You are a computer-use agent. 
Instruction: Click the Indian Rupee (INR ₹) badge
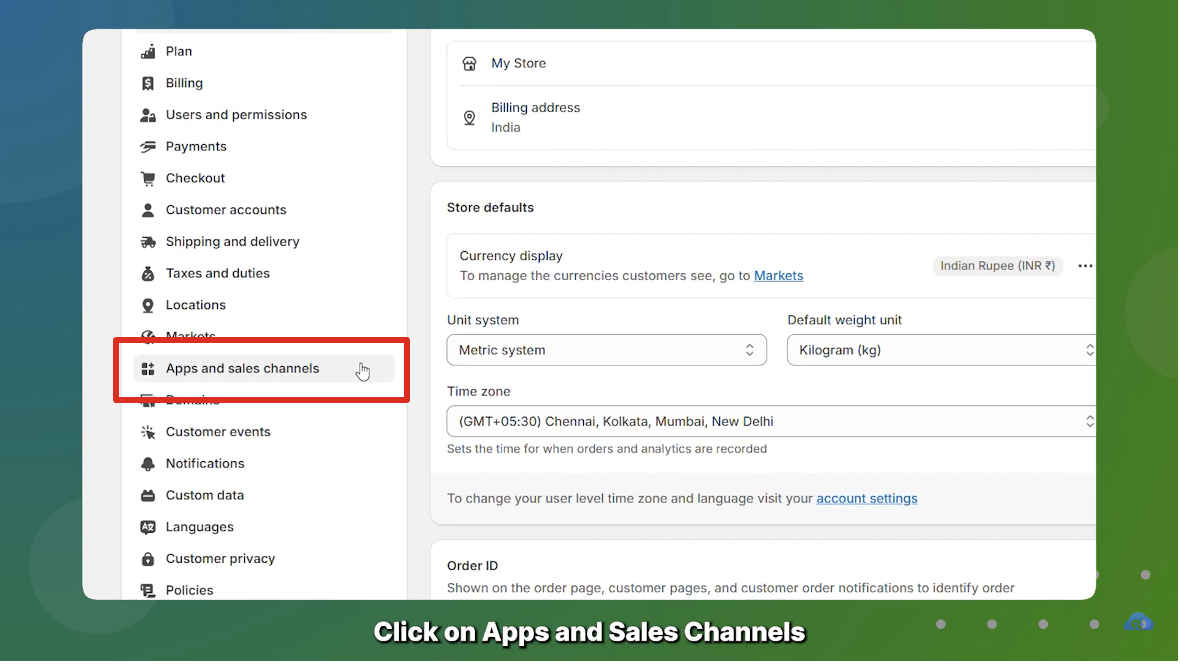(x=998, y=266)
